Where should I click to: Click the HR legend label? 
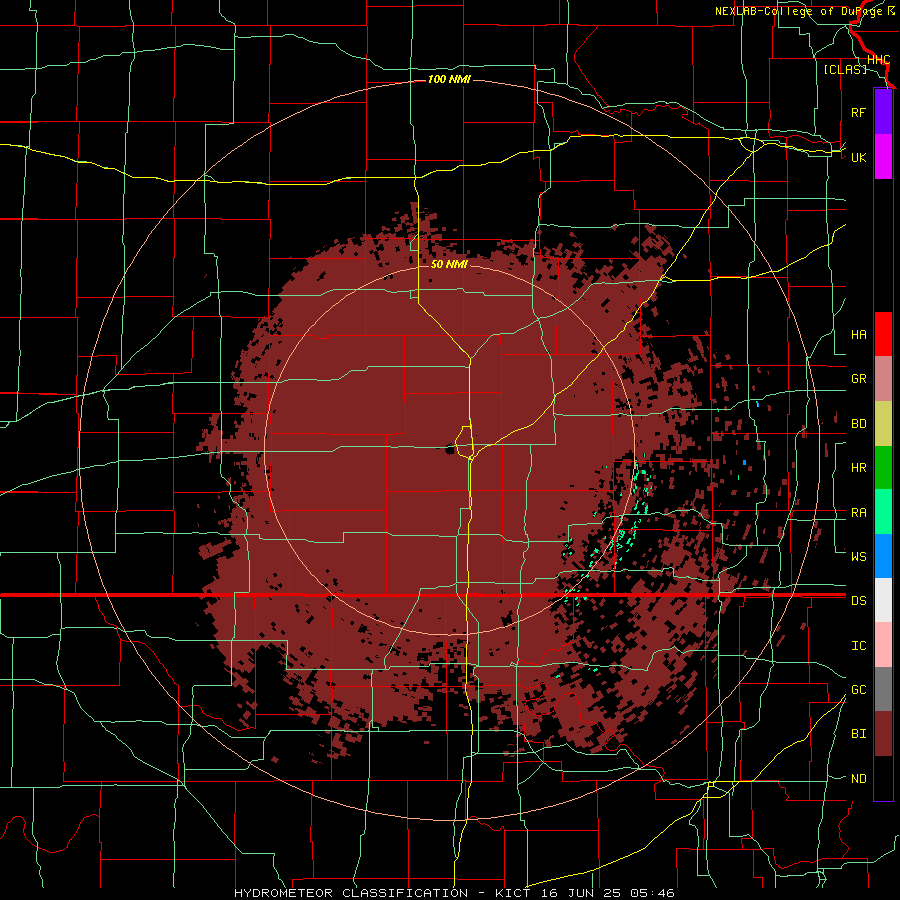pos(858,468)
